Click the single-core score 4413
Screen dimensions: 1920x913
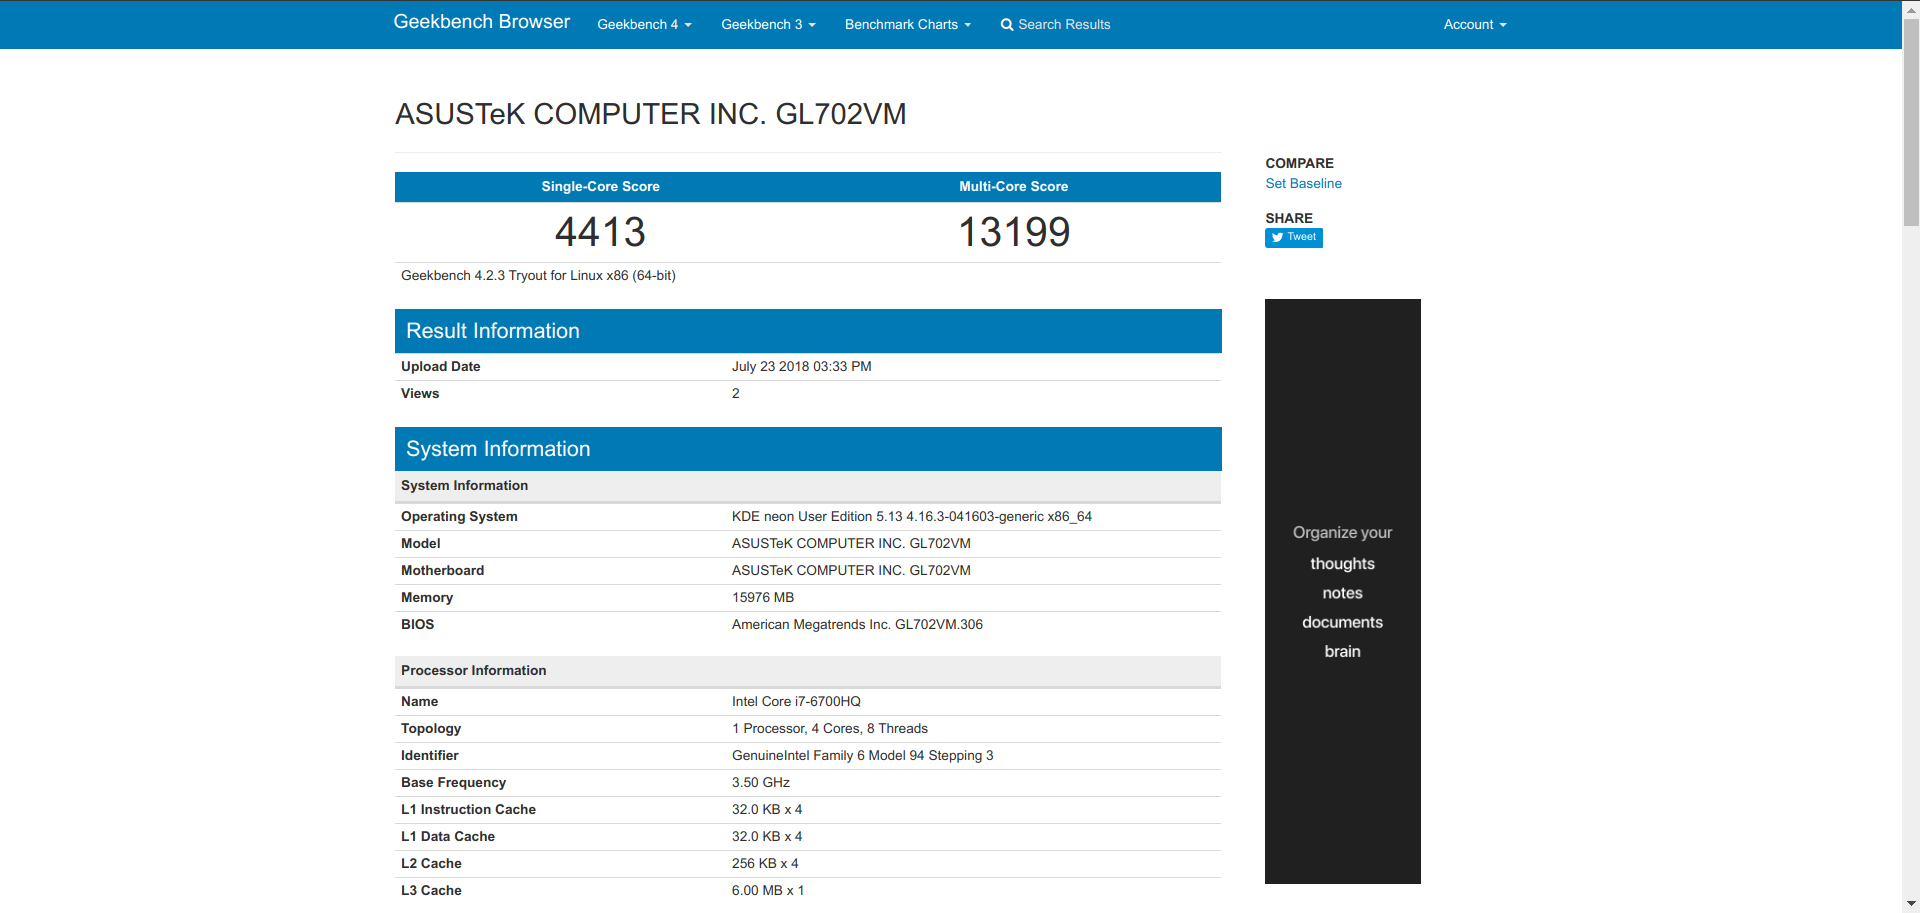(x=600, y=232)
